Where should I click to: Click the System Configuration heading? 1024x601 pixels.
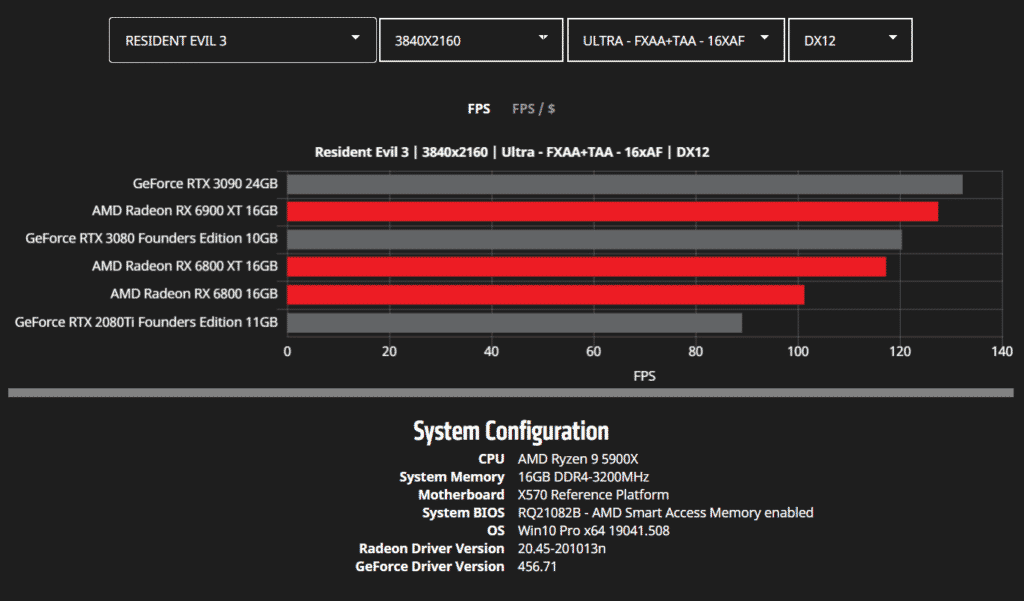click(x=511, y=431)
